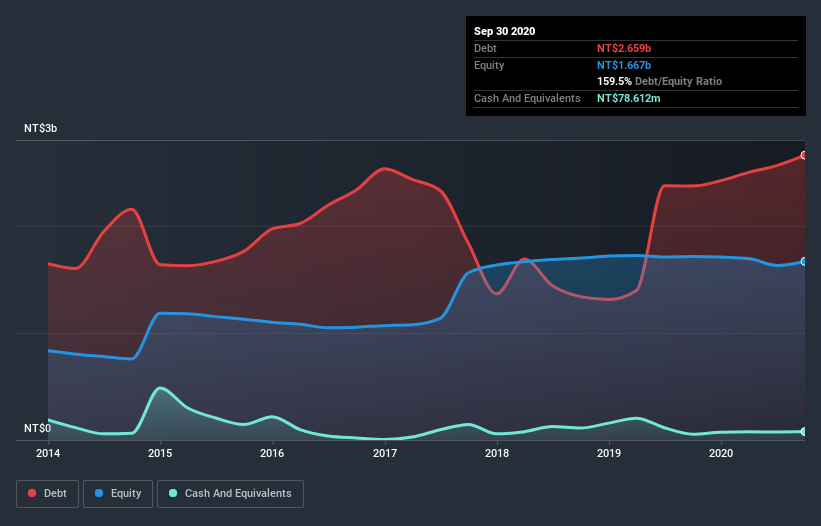
Task: Click the NT$78.612m cash value
Action: pos(628,98)
